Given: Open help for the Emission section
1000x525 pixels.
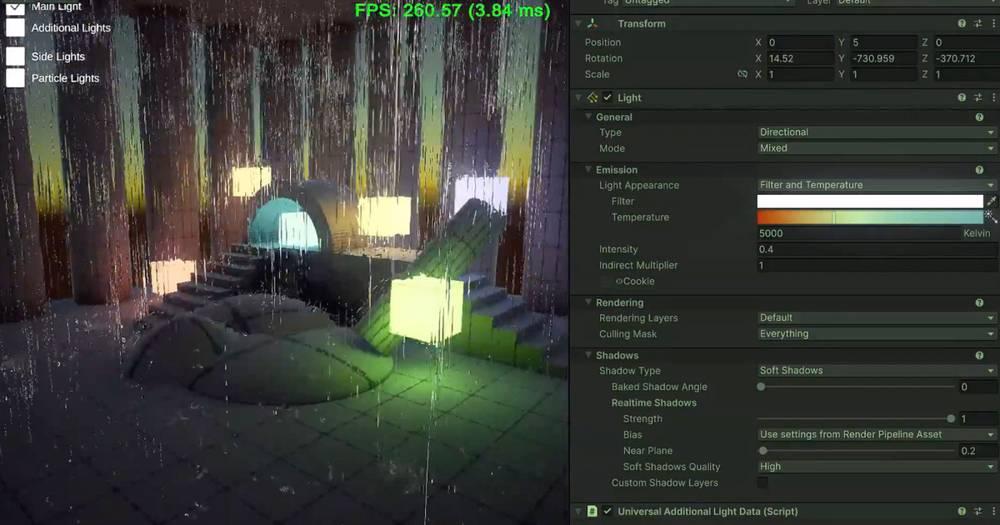Looking at the screenshot, I should (x=980, y=170).
